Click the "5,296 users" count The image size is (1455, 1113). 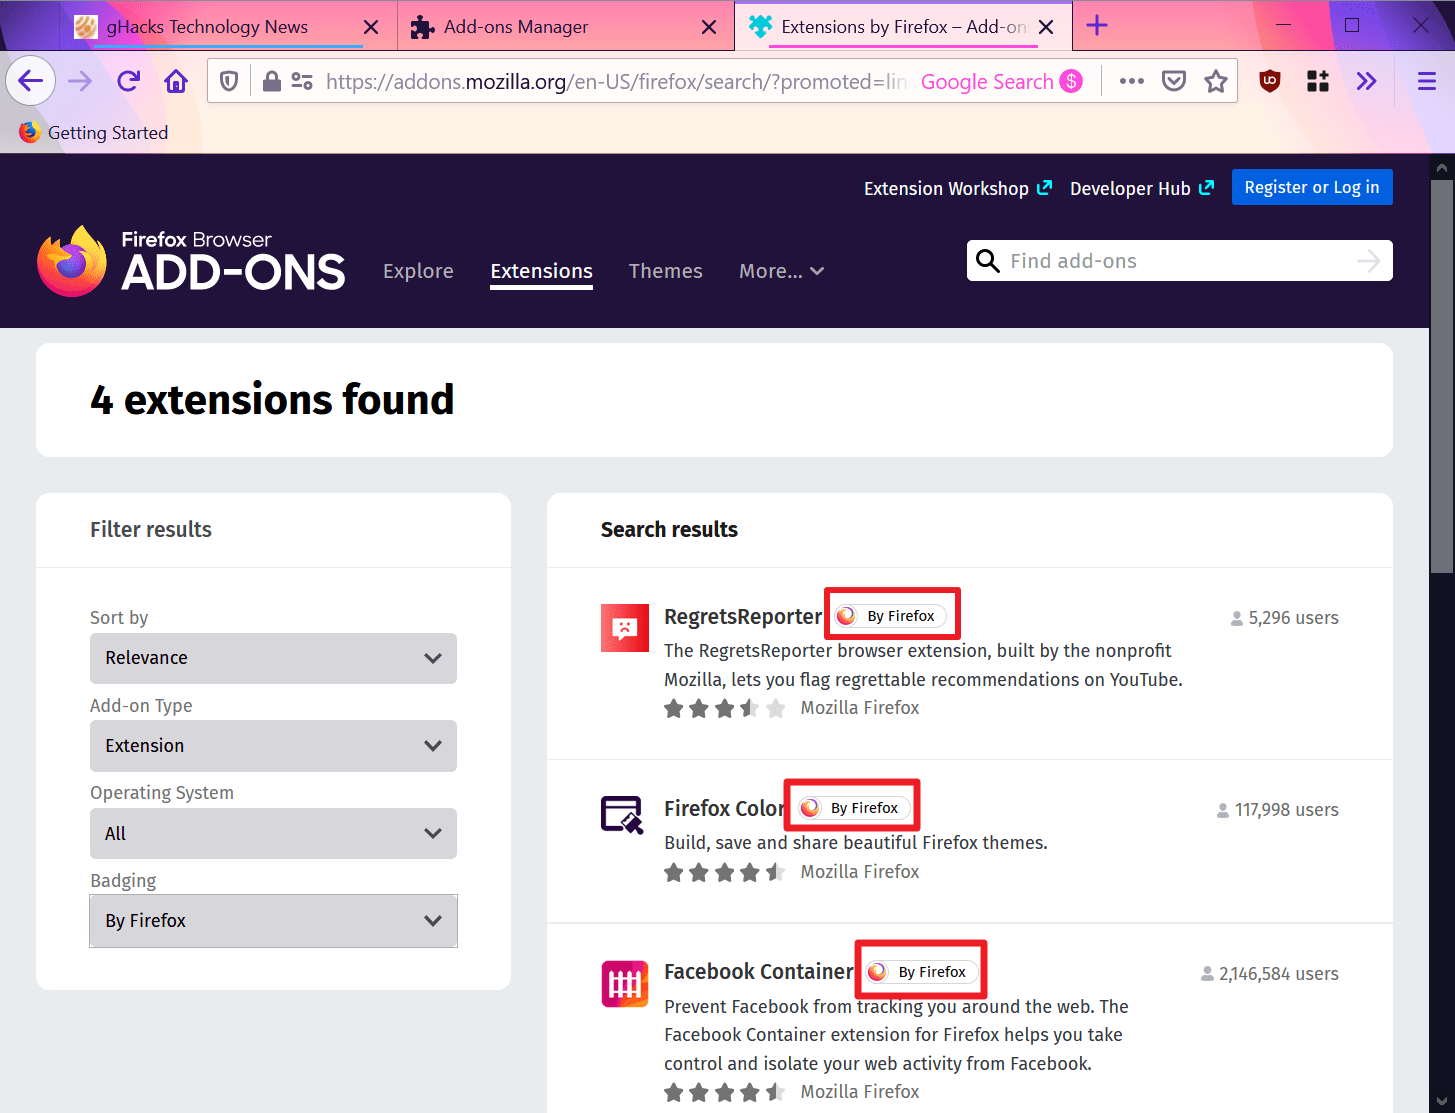tap(1285, 618)
